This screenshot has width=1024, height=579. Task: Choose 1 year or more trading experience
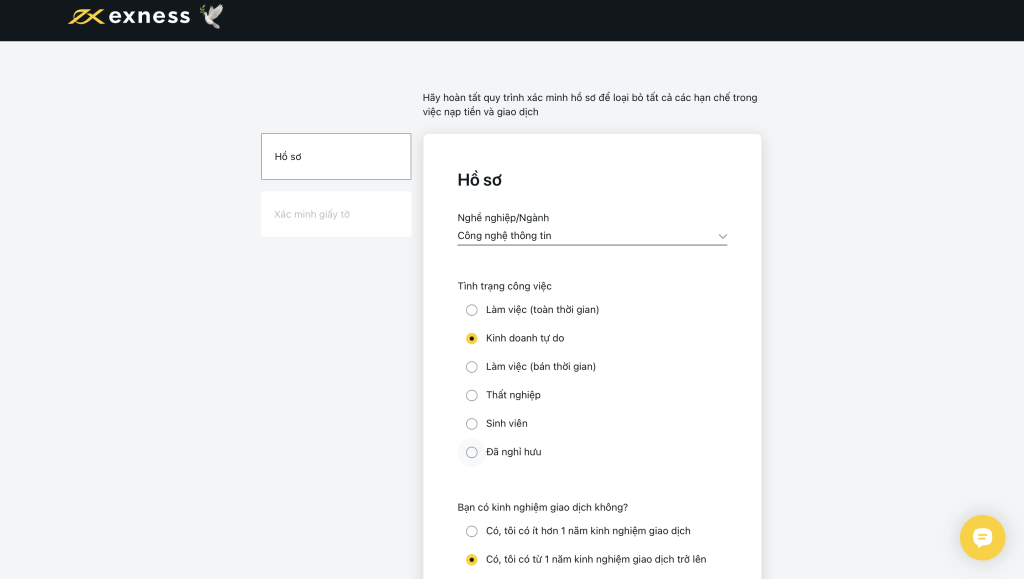[x=472, y=559]
